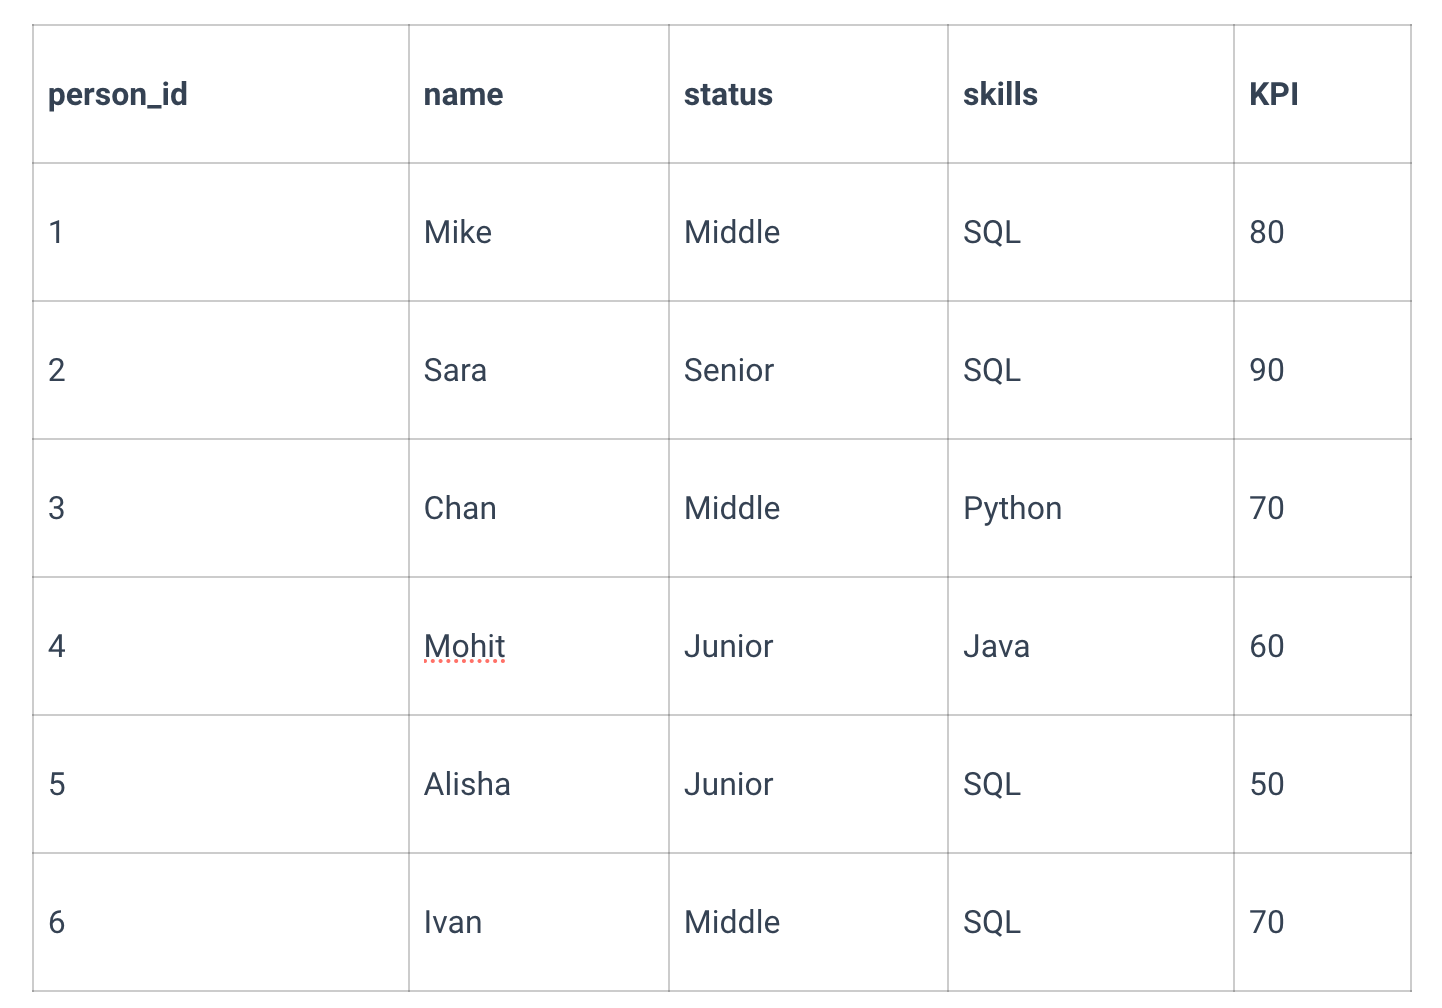Select the cell with Chan
The height and width of the screenshot is (1008, 1442).
539,508
